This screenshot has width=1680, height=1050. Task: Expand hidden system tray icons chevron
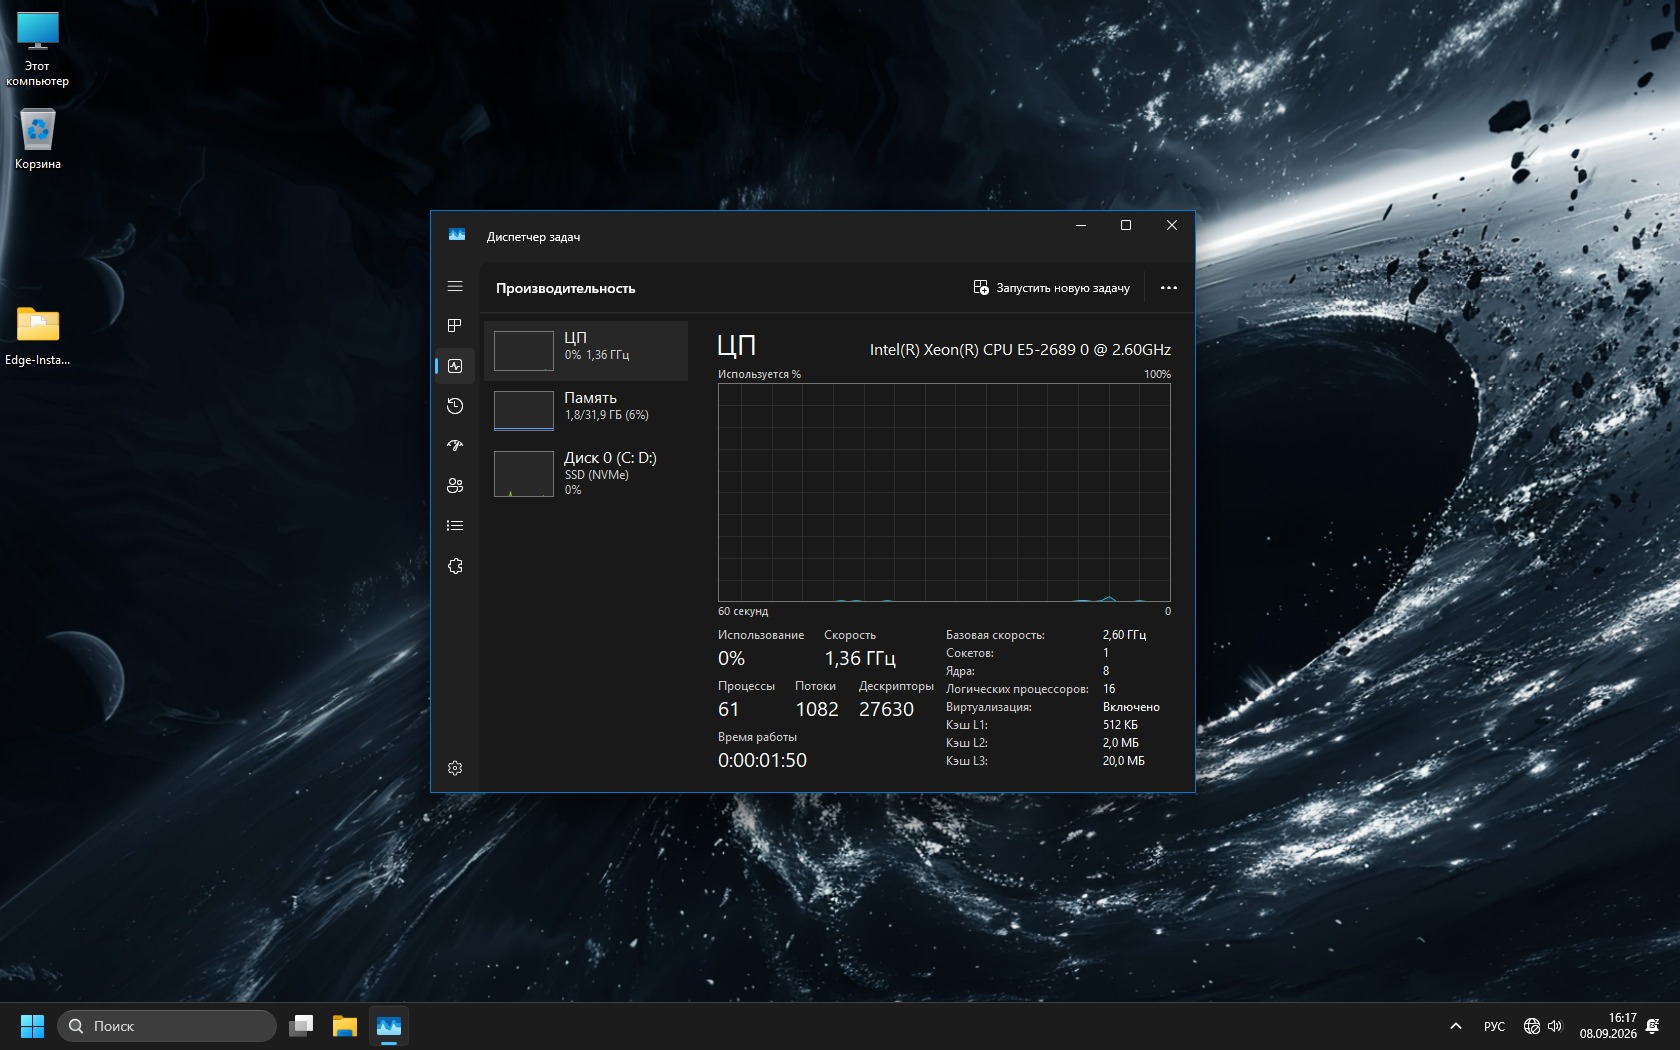pyautogui.click(x=1456, y=1026)
